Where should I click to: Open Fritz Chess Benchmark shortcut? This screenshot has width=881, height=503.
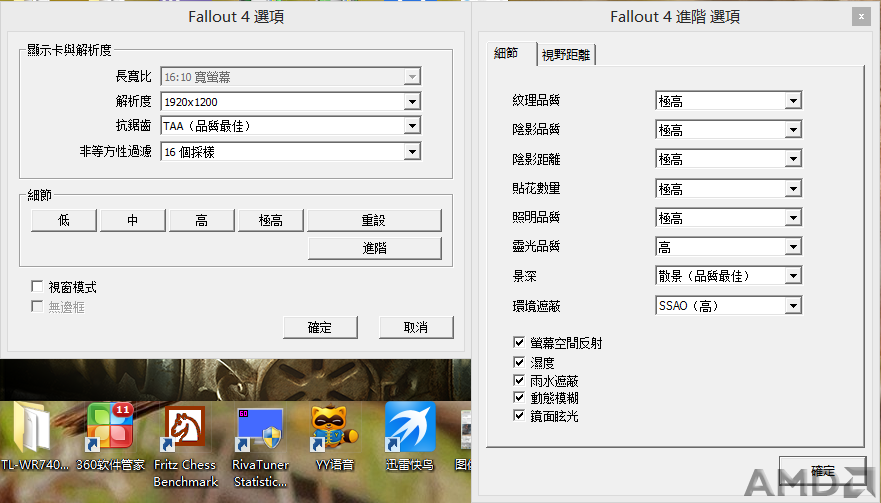pos(185,446)
